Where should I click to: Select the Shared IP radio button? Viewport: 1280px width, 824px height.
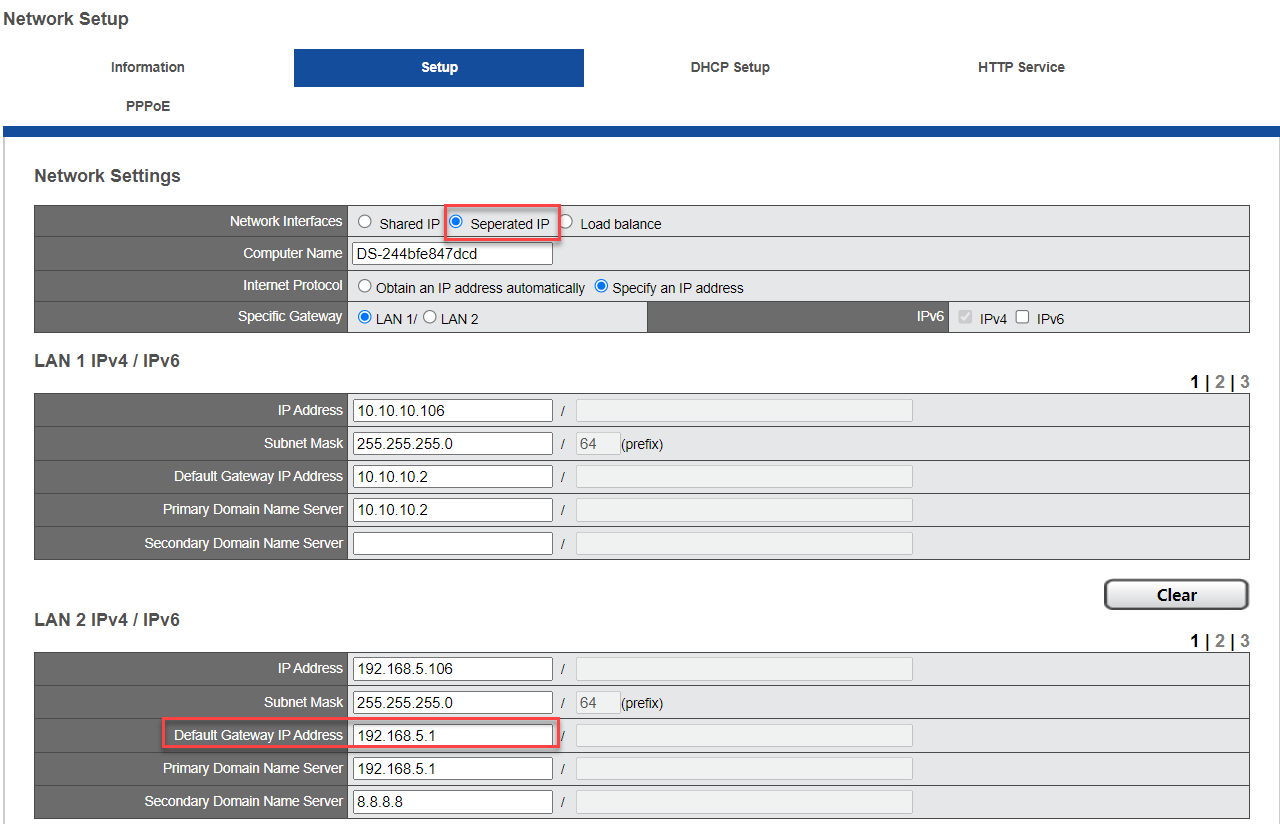(365, 223)
